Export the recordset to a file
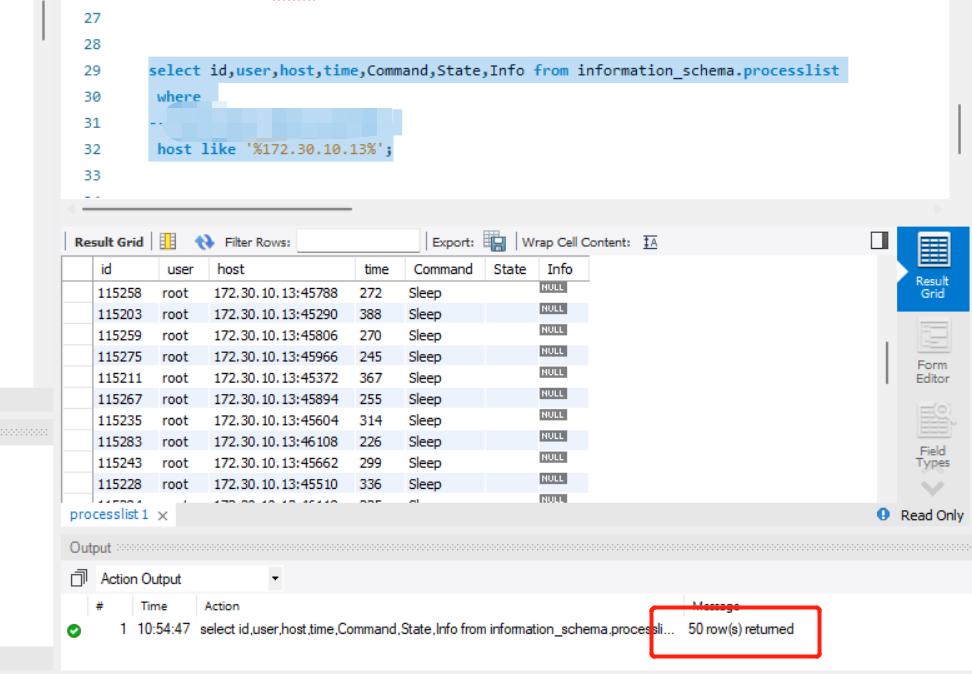 (x=494, y=240)
